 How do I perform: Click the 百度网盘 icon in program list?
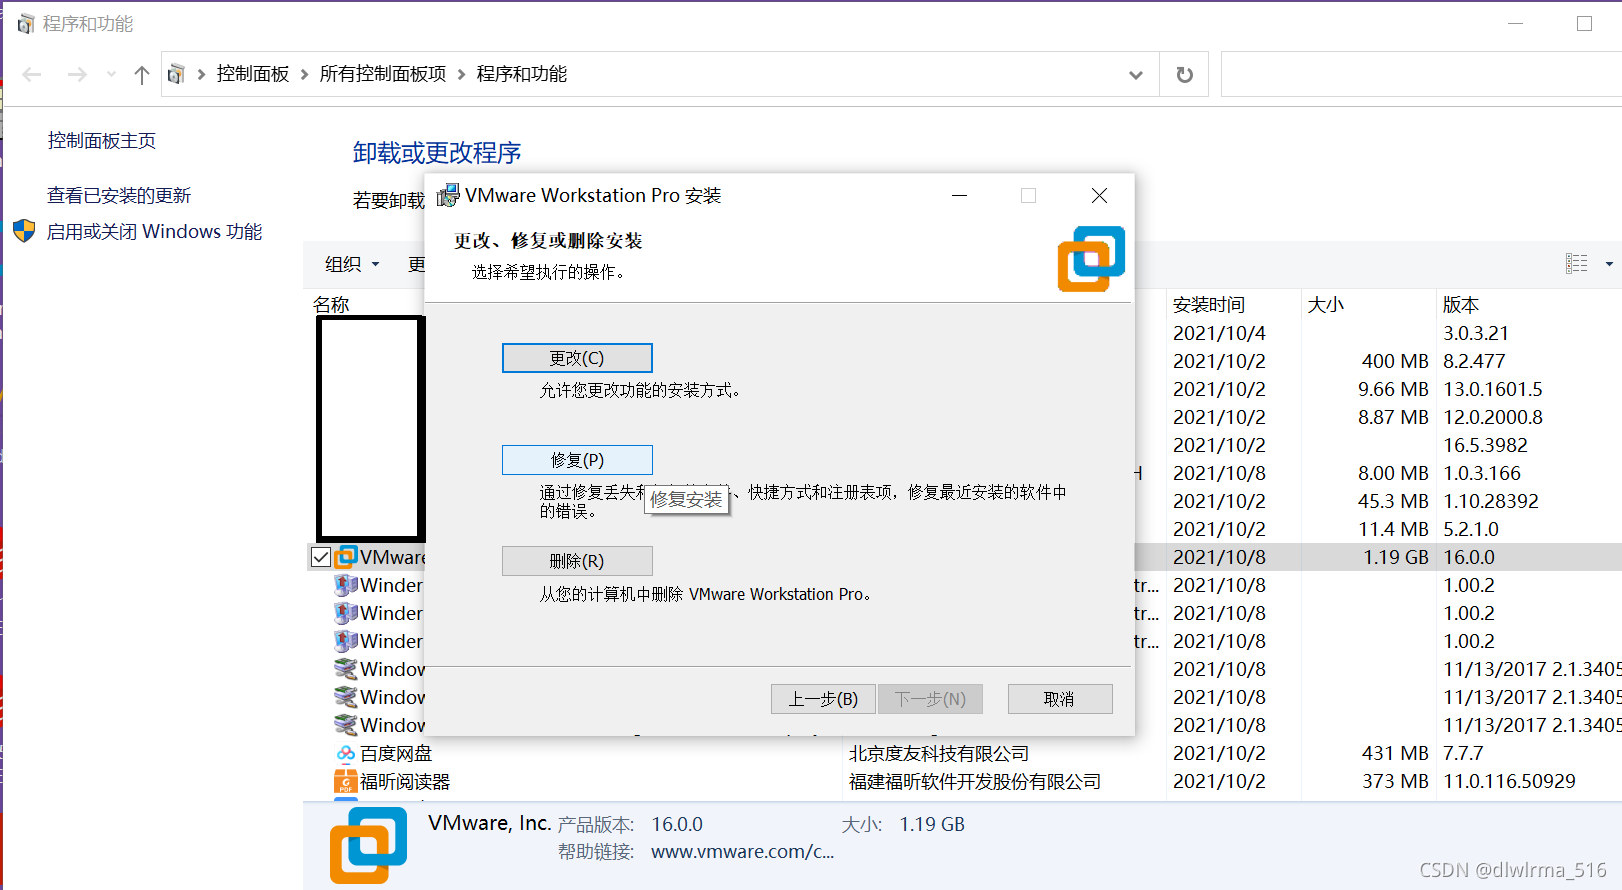pos(346,753)
